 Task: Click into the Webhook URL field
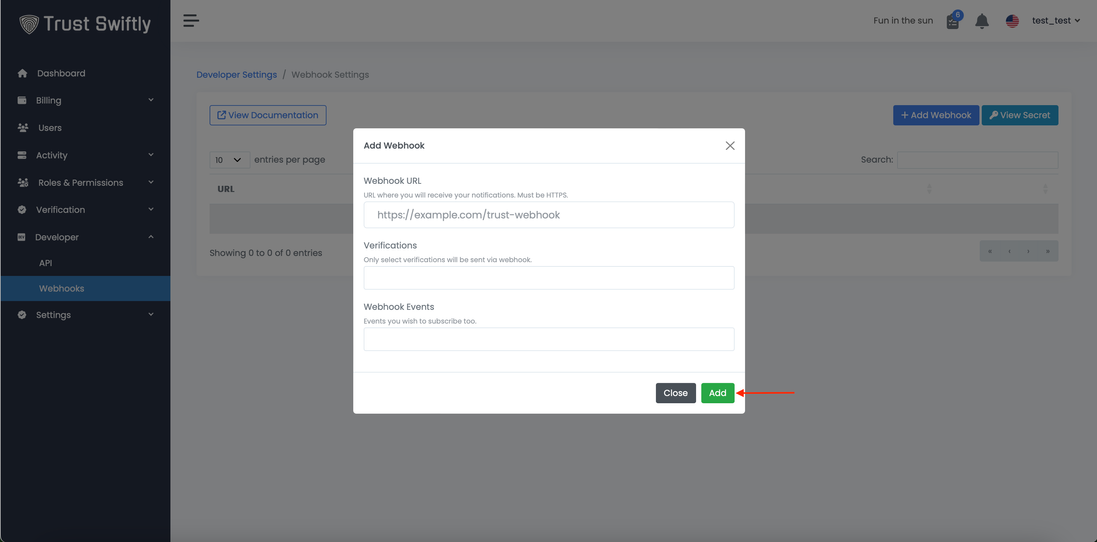pos(548,215)
